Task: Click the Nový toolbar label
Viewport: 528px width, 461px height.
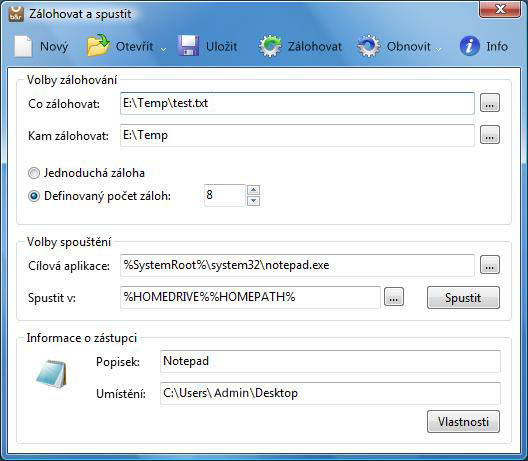Action: (x=54, y=46)
